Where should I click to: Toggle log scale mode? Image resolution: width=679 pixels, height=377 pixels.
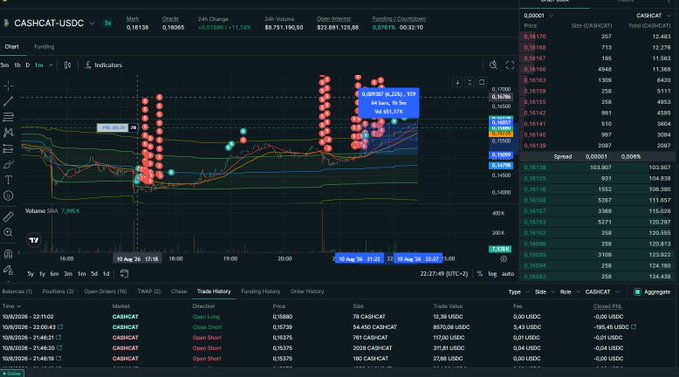[492, 274]
